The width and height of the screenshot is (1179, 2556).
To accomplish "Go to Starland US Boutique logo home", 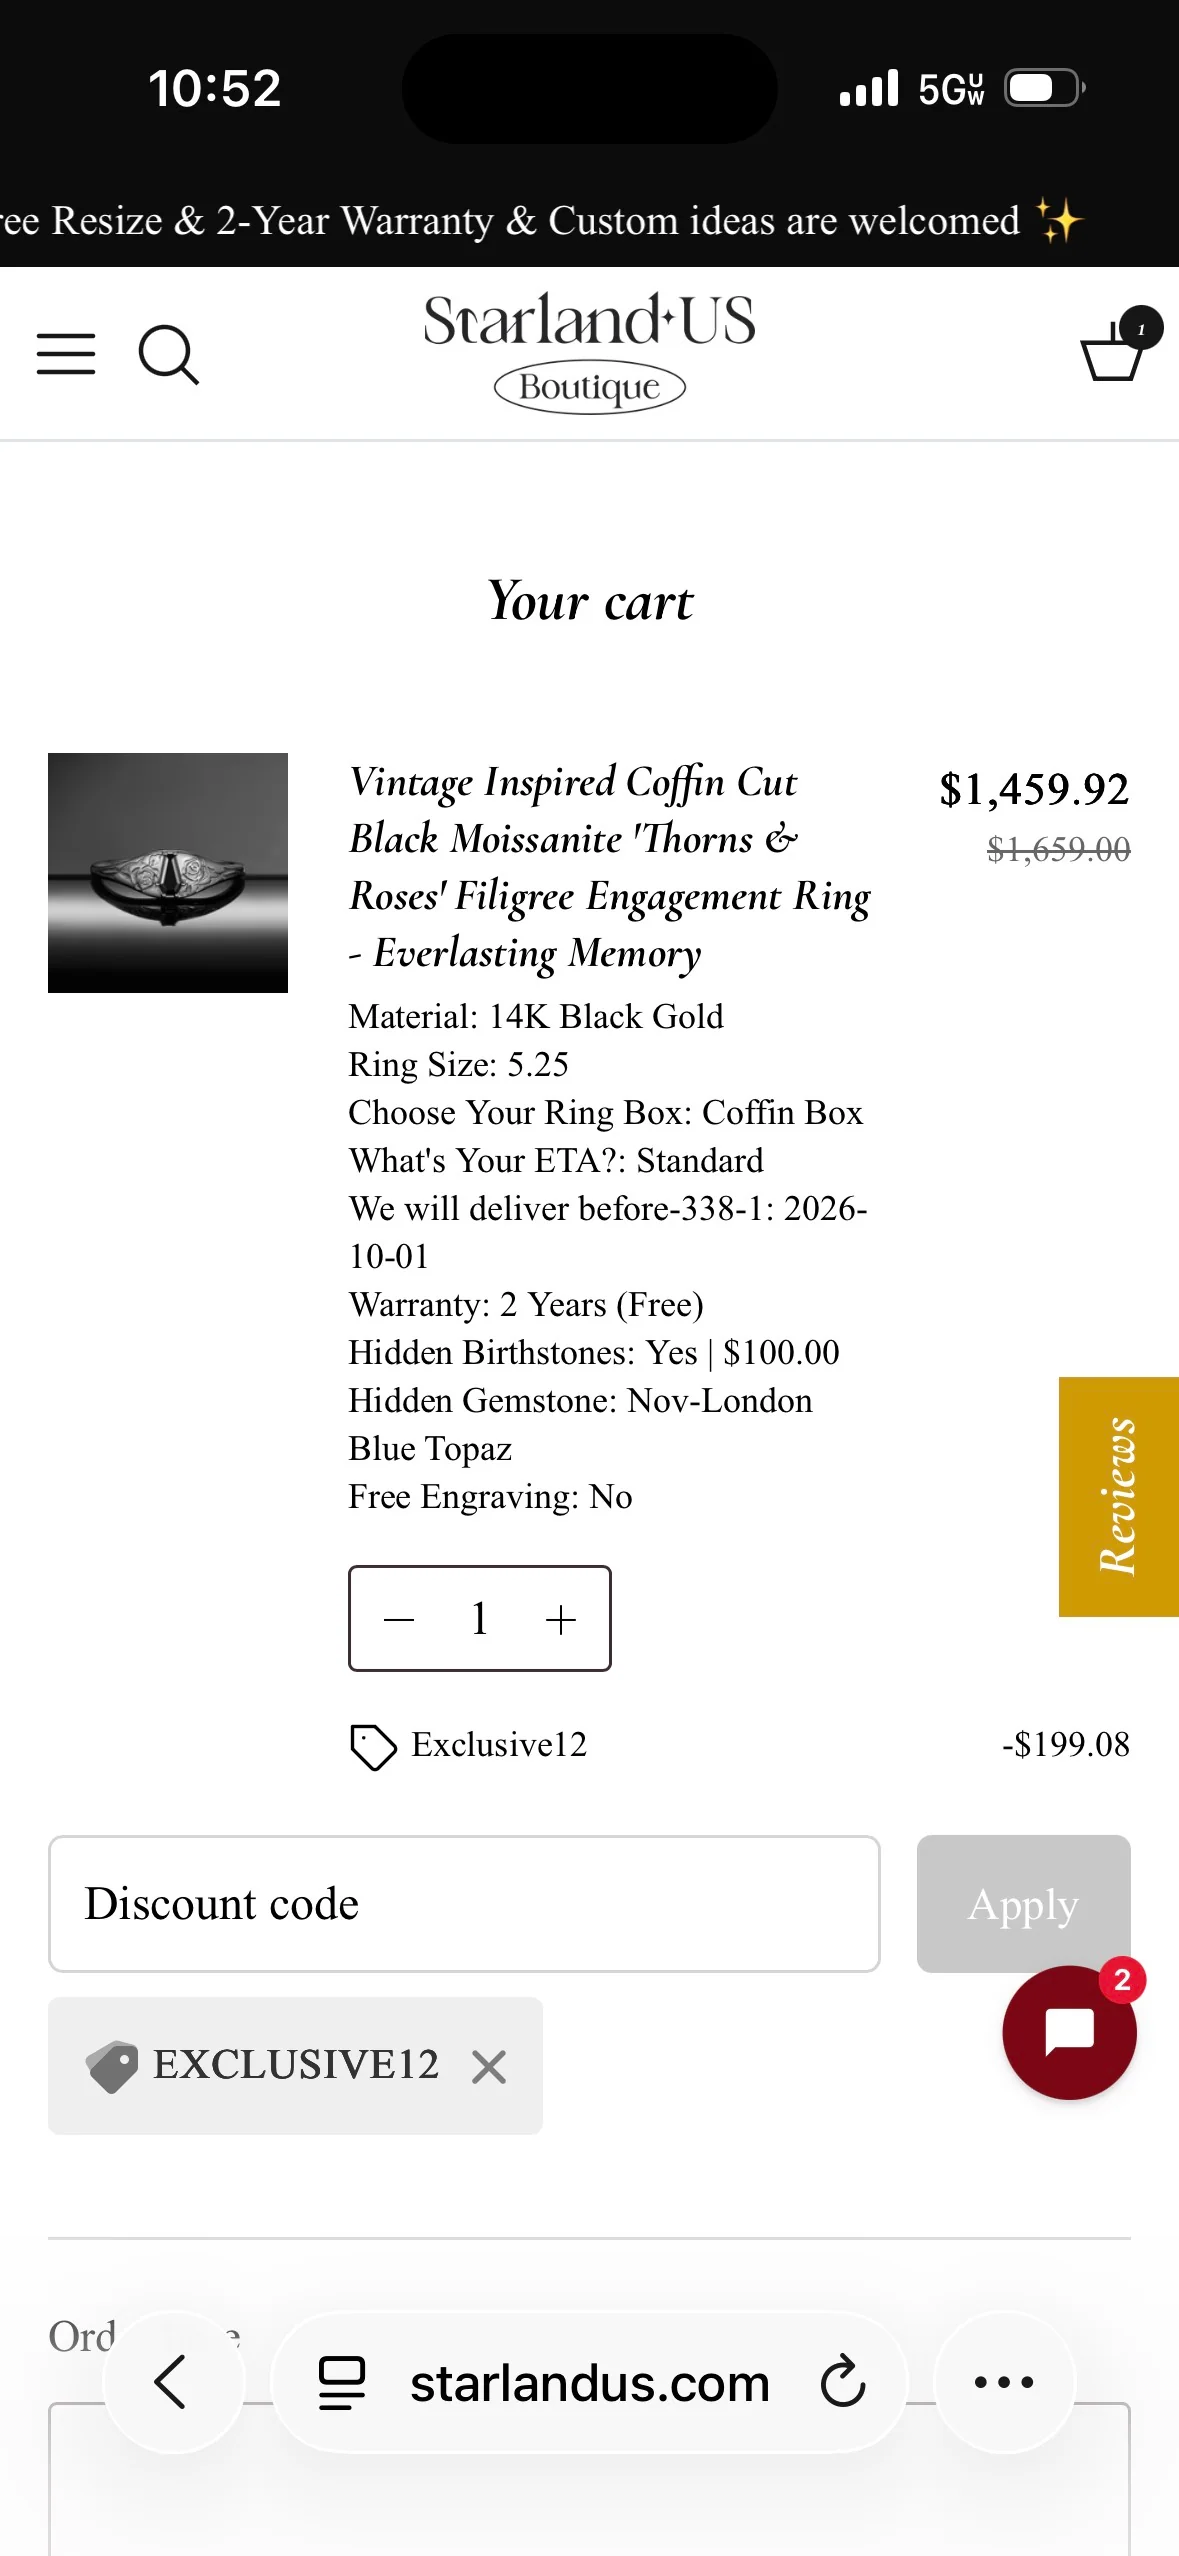I will click(589, 351).
